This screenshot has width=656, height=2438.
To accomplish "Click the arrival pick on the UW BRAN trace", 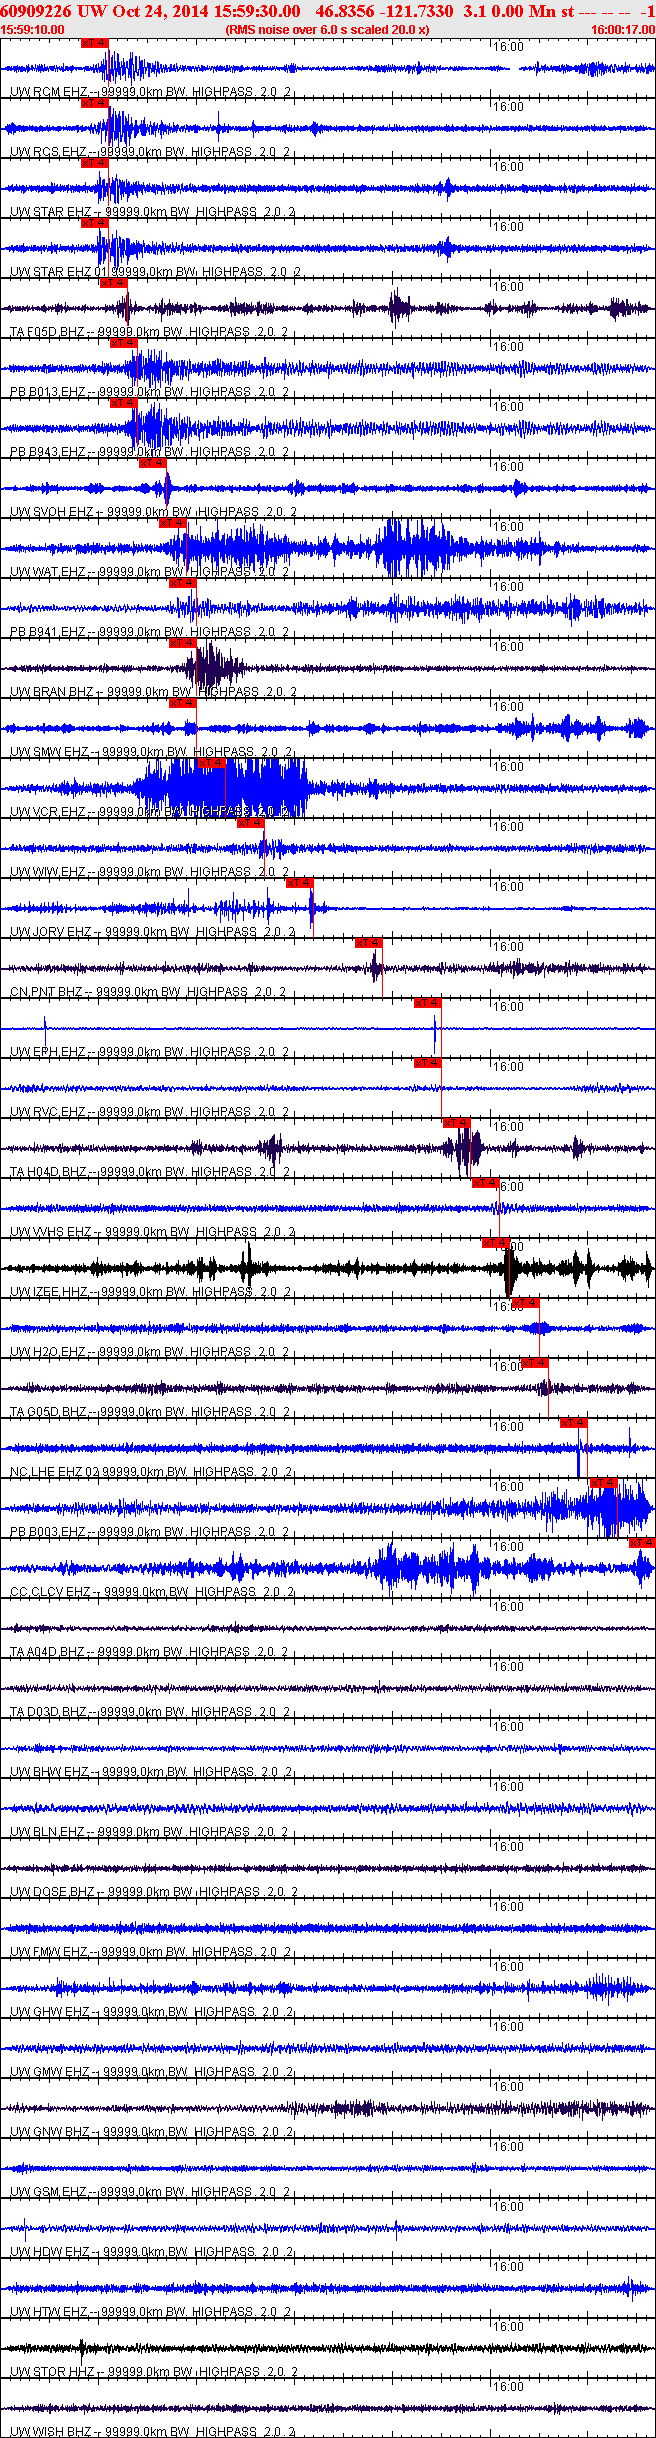I will coord(183,643).
